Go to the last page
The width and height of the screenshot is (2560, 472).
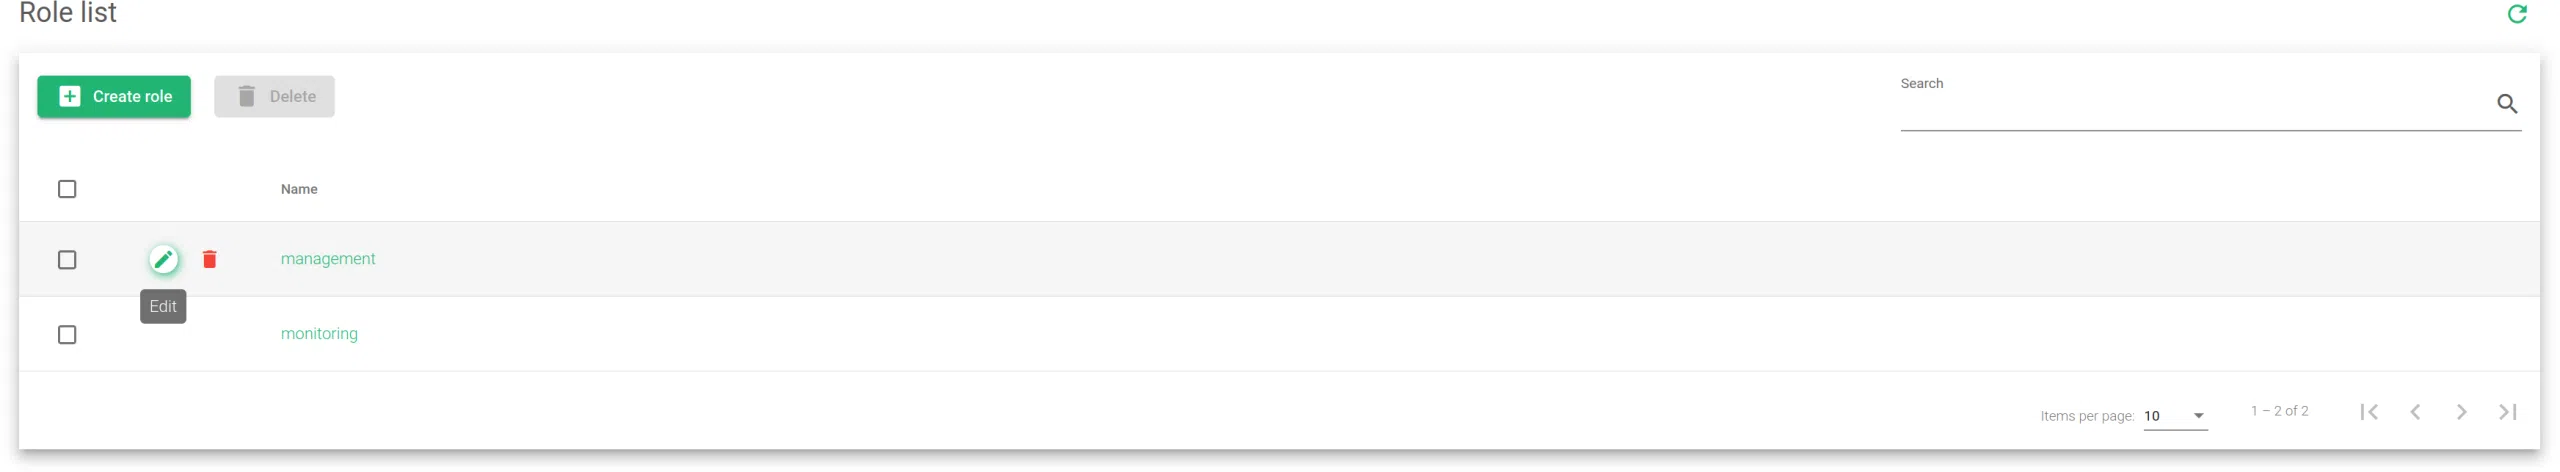(x=2507, y=412)
